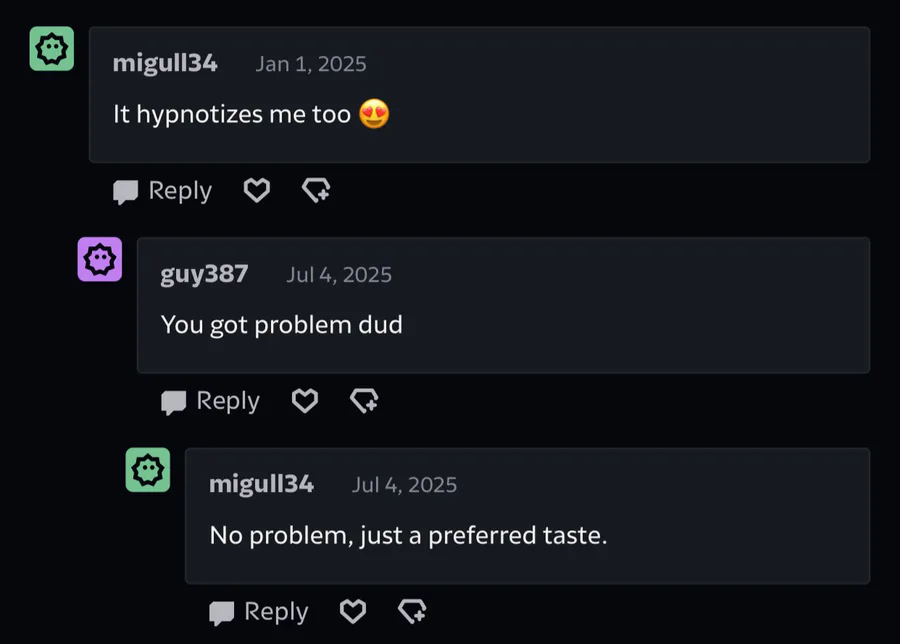Click guy387's Jul 4, 2025 timestamp
This screenshot has width=900, height=644.
pos(339,274)
